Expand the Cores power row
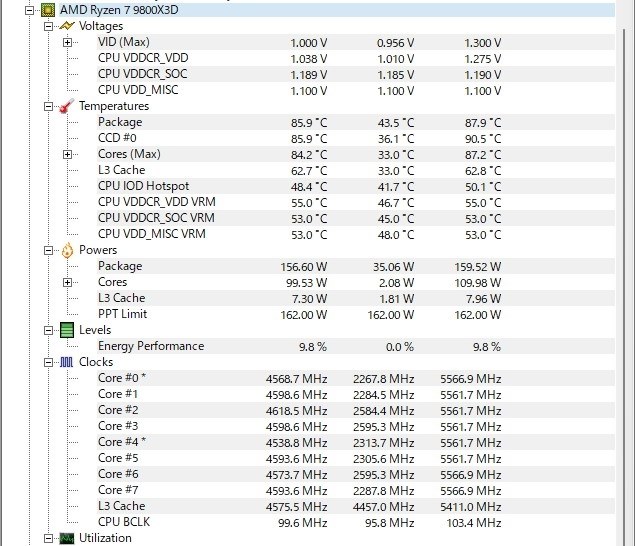635x546 pixels. pyautogui.click(x=68, y=282)
